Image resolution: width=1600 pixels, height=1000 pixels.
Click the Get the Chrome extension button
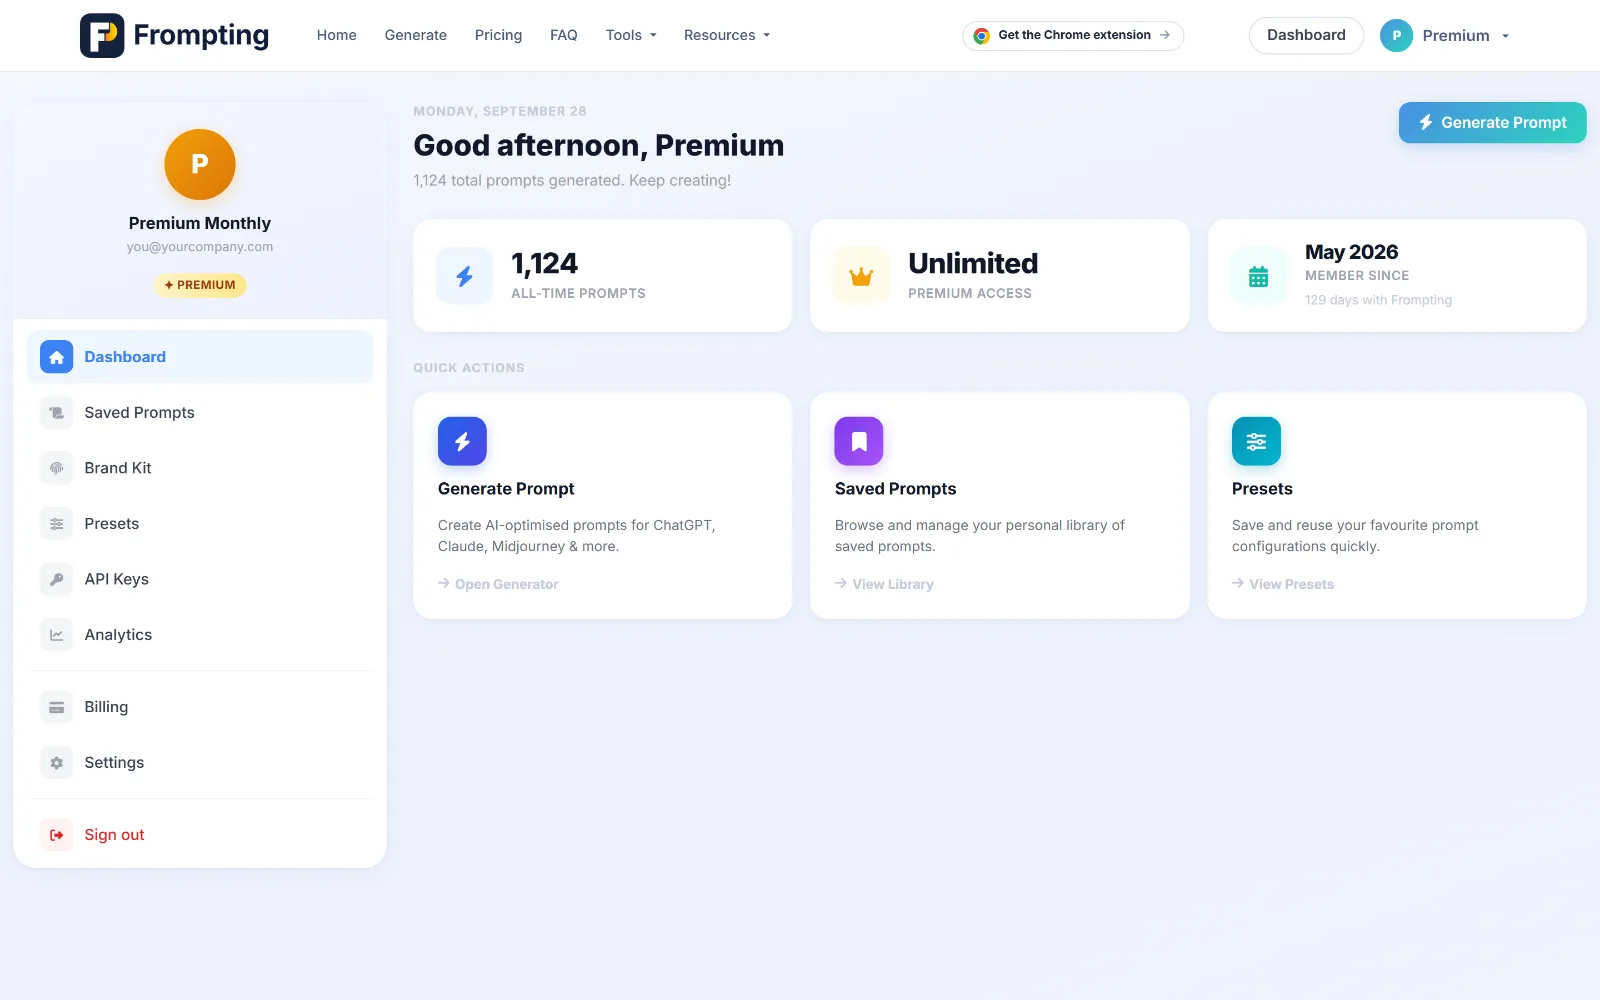pyautogui.click(x=1073, y=35)
